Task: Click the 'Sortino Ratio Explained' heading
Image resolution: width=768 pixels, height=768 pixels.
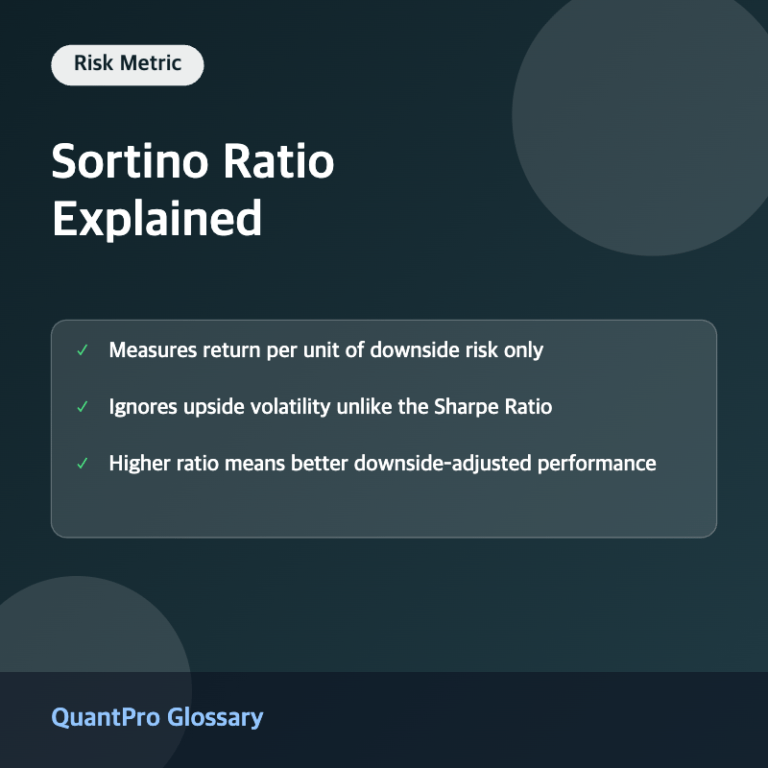Action: pos(192,190)
